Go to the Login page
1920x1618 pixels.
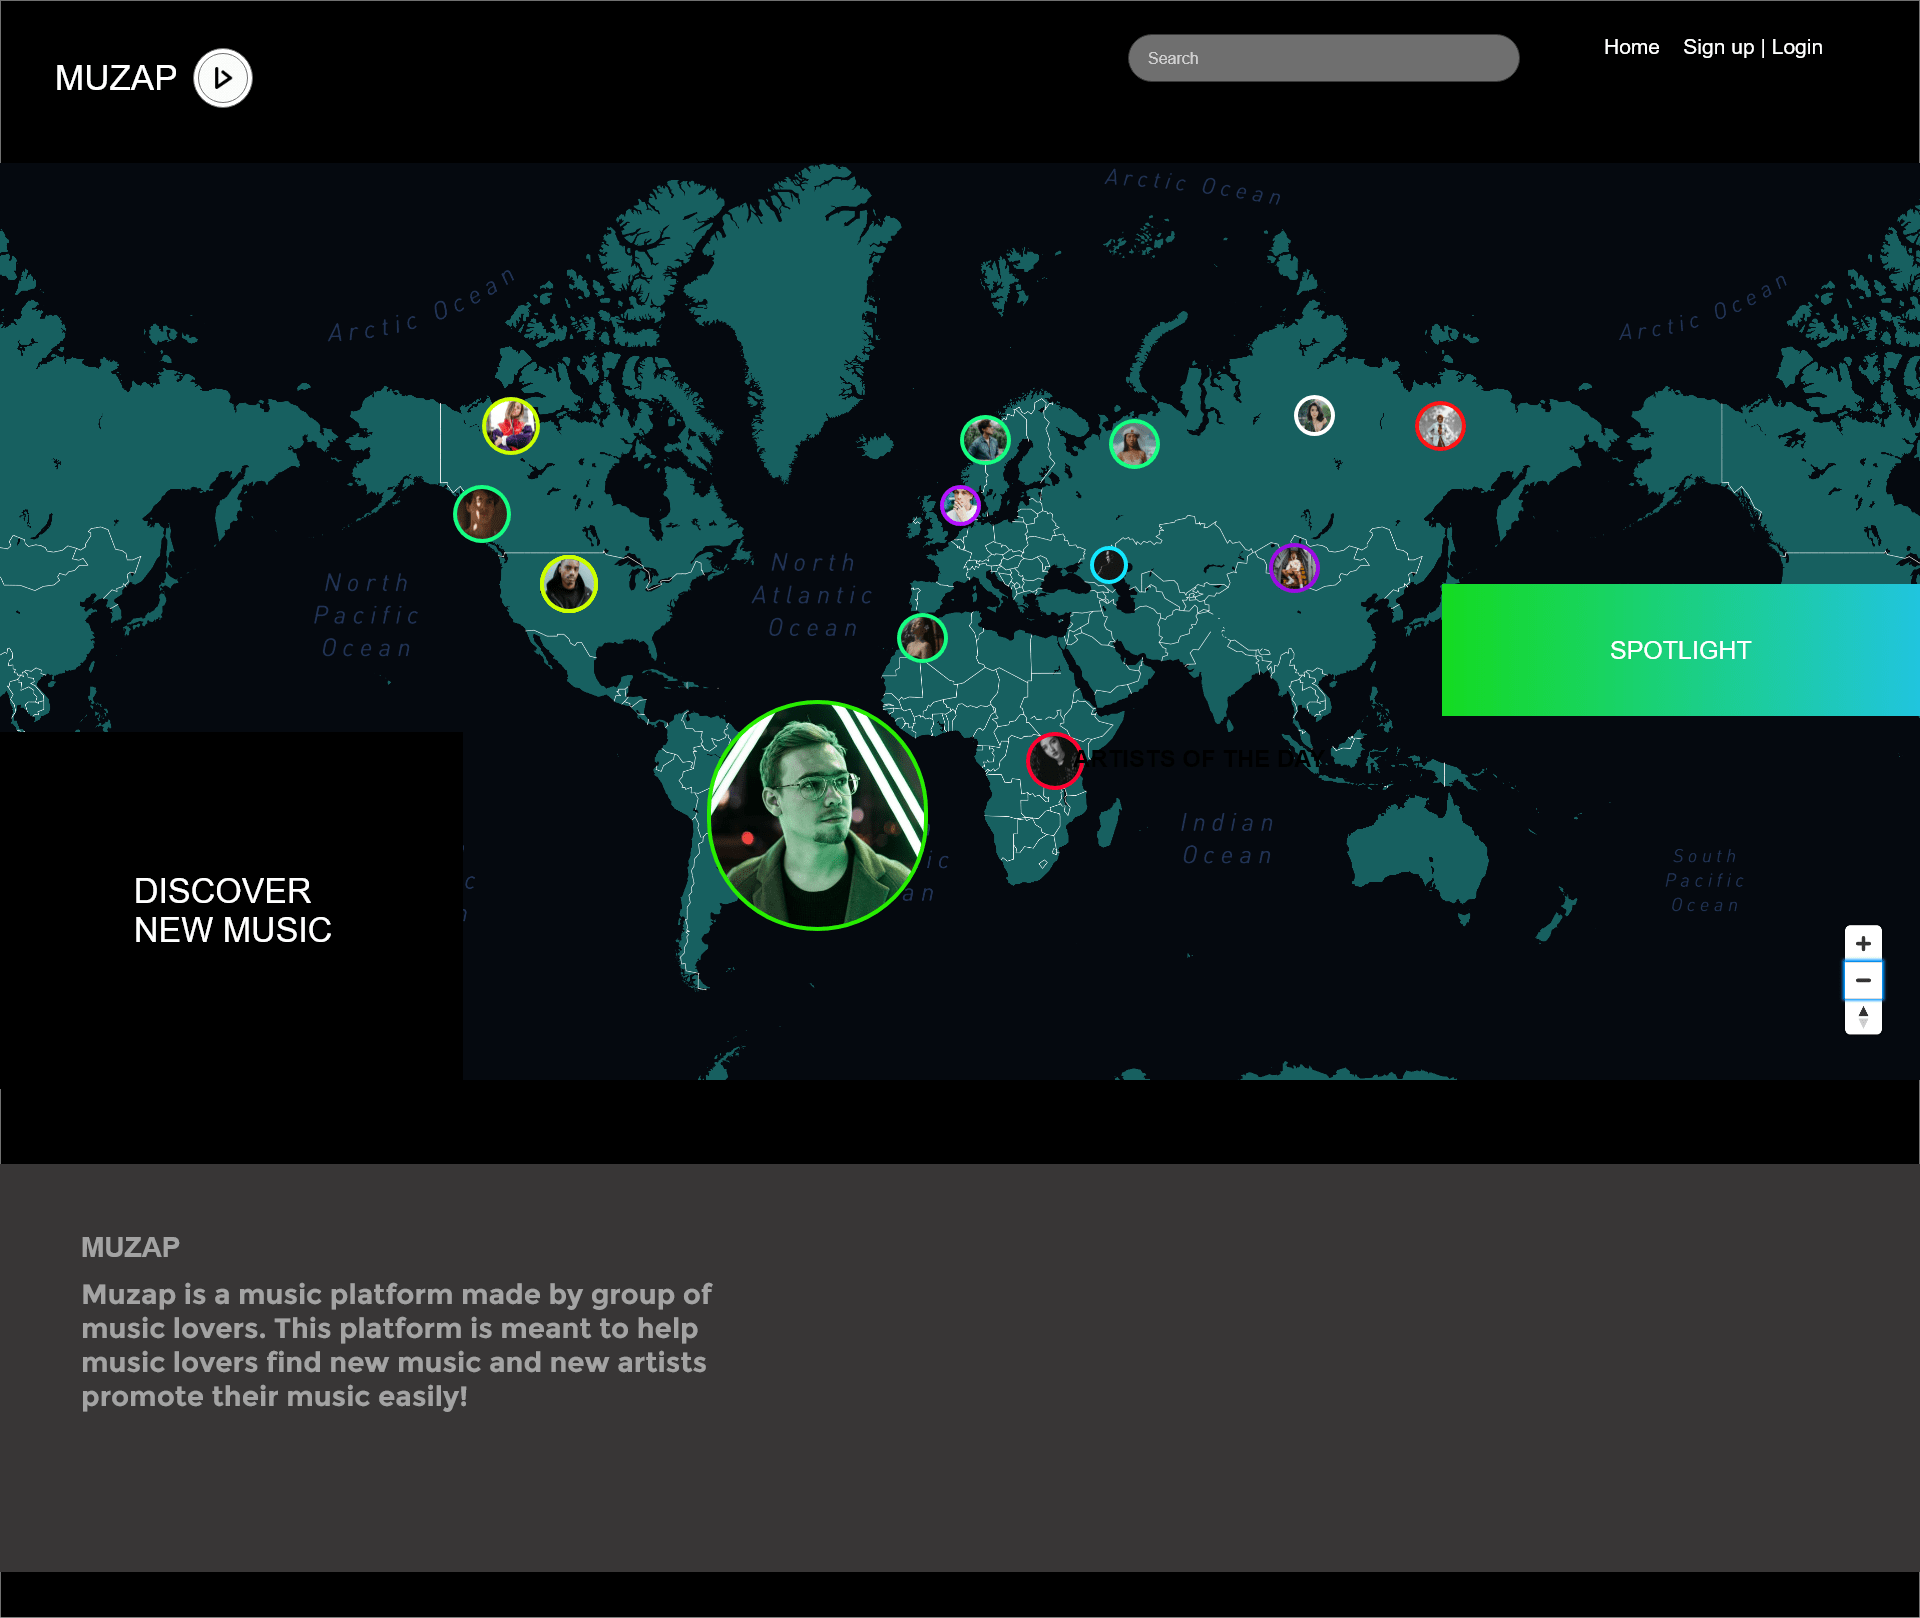pos(1796,47)
